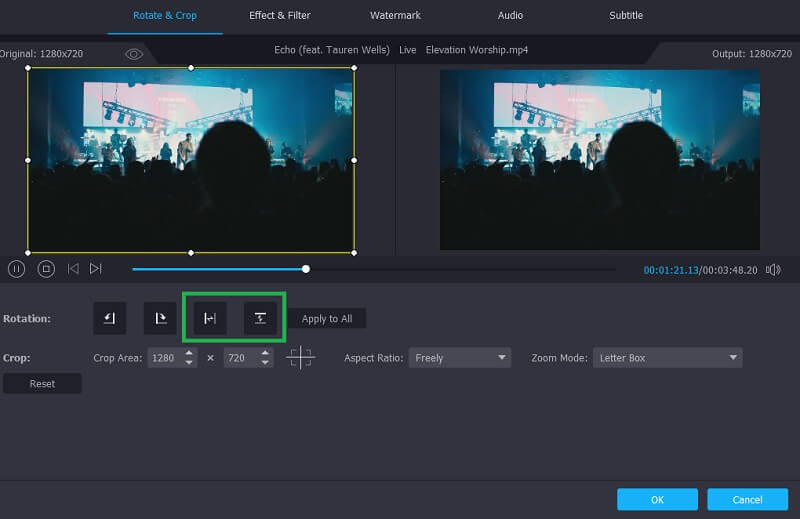Expand the Zoom Mode dropdown

pos(667,358)
